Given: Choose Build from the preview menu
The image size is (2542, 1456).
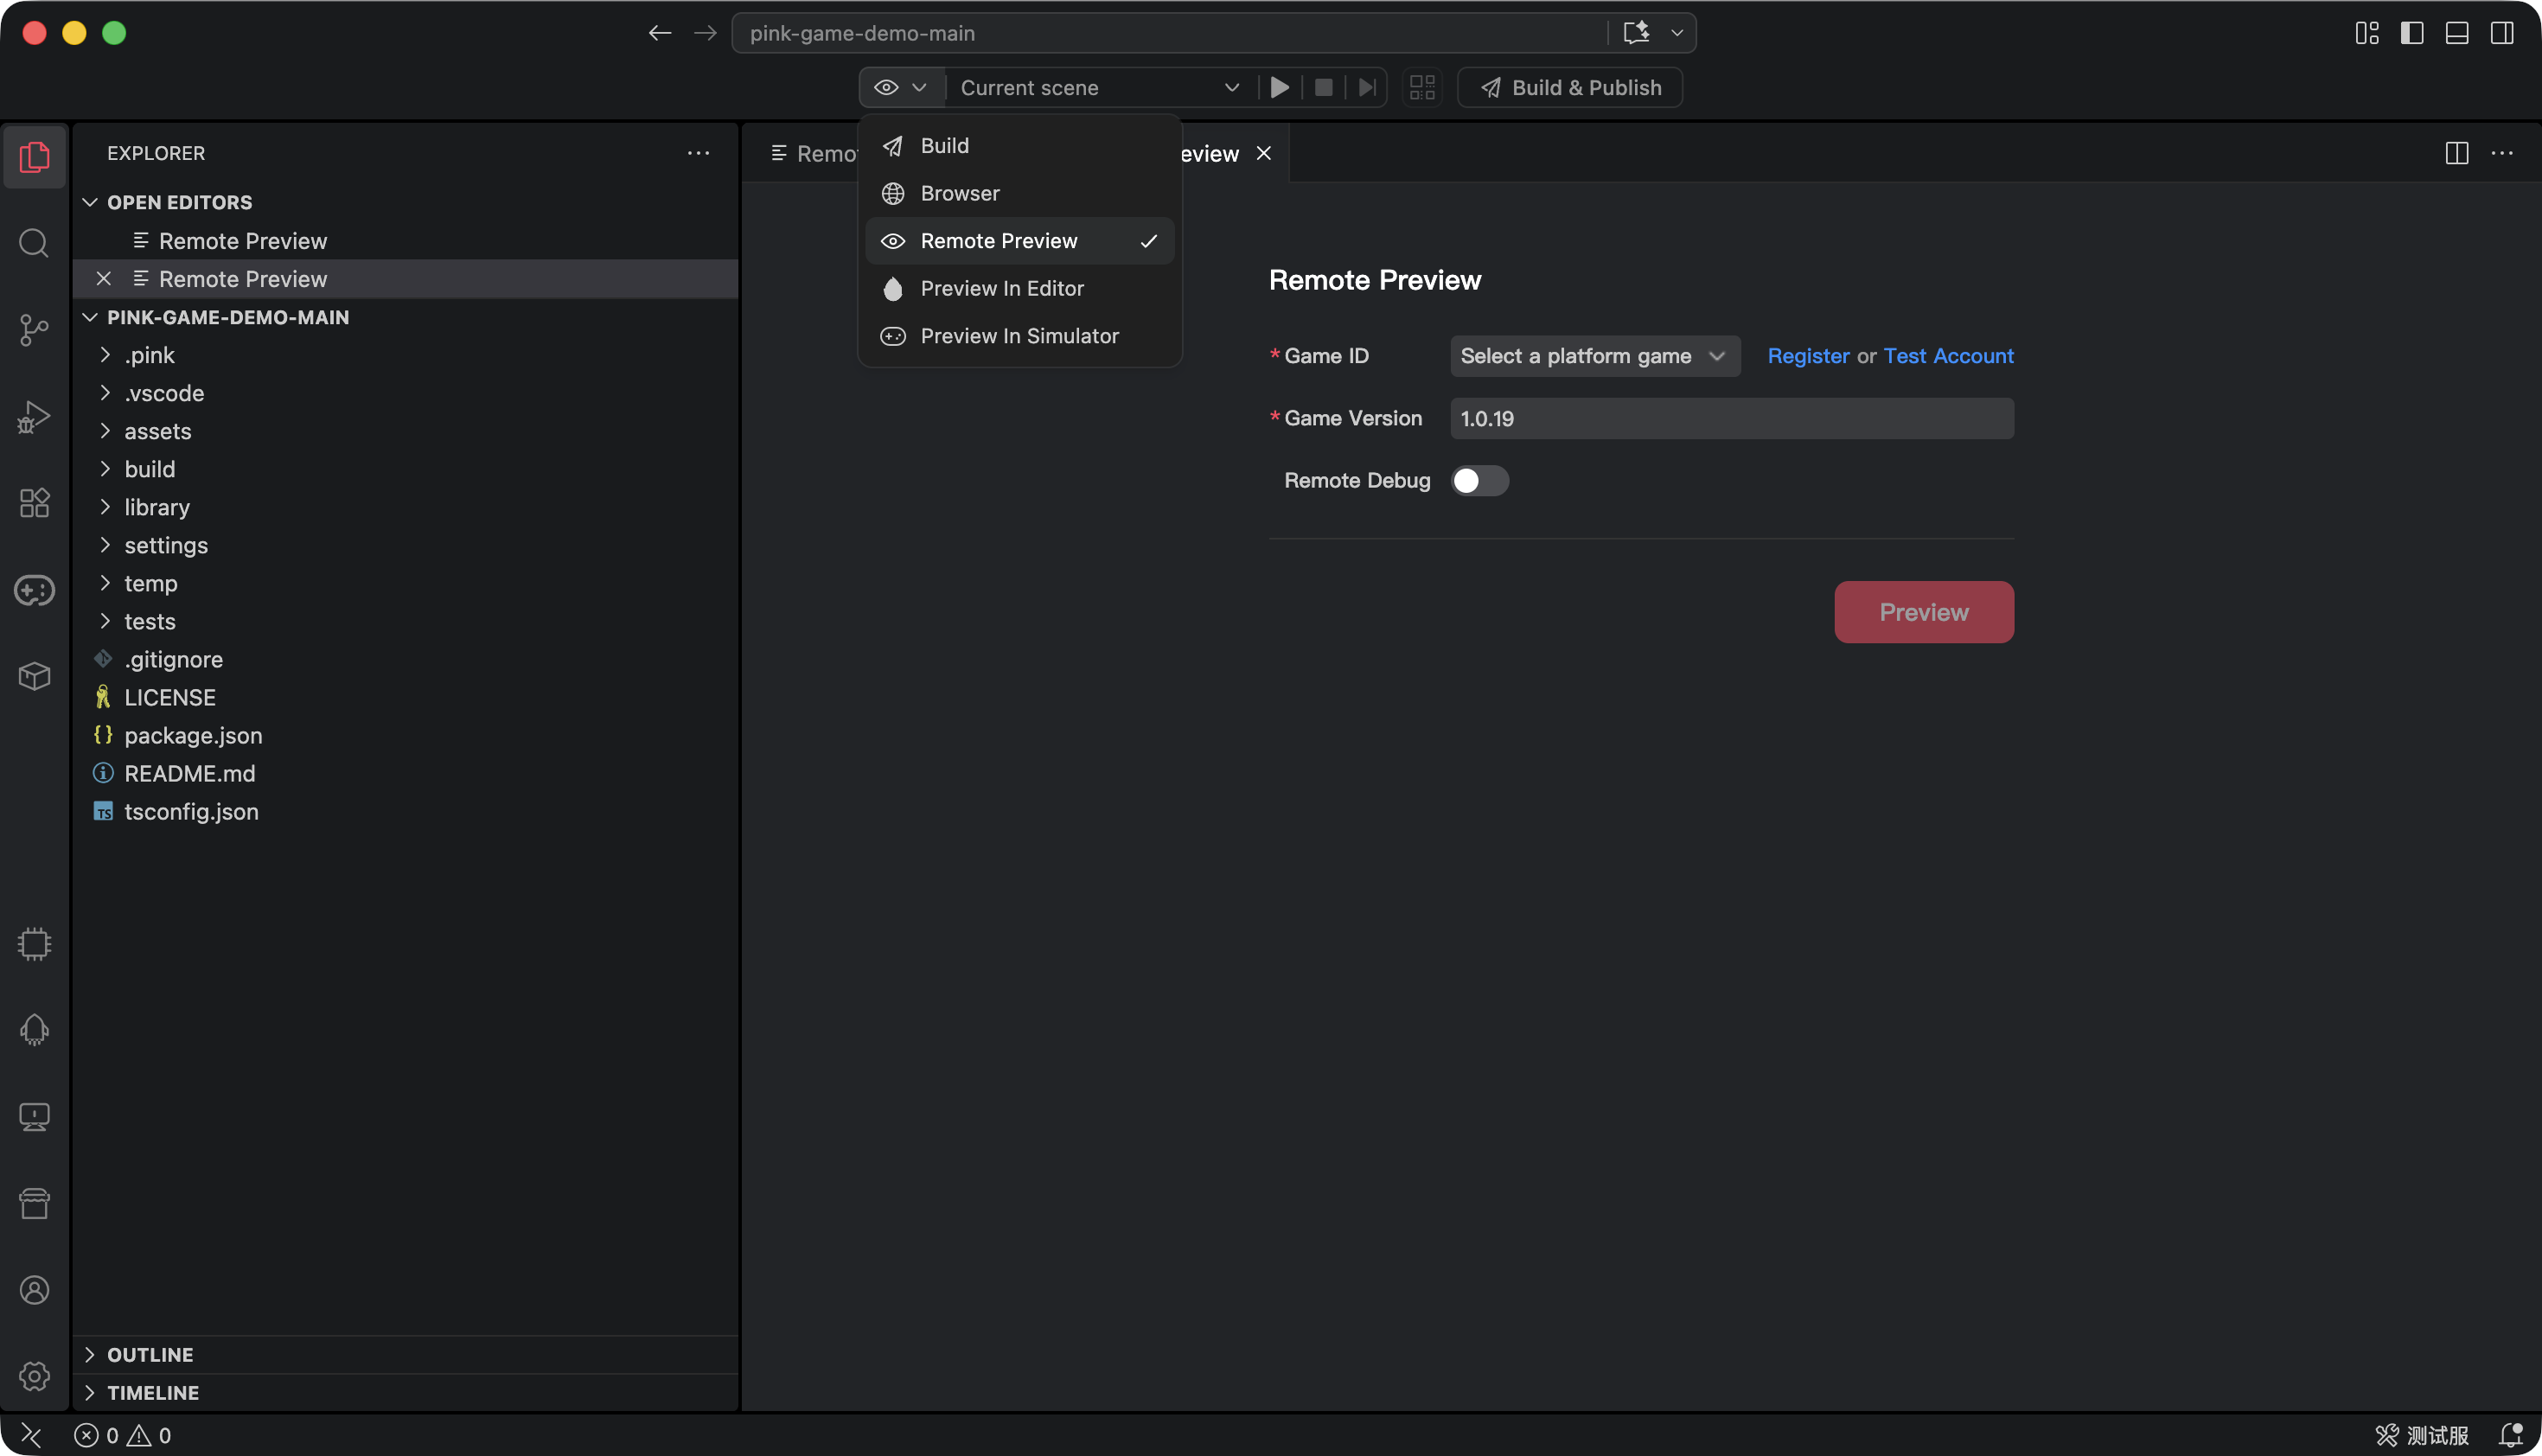Looking at the screenshot, I should pyautogui.click(x=1019, y=146).
